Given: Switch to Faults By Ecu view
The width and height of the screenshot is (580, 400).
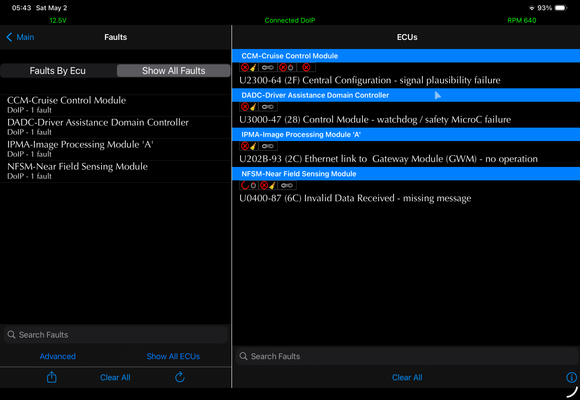Looking at the screenshot, I should [58, 71].
